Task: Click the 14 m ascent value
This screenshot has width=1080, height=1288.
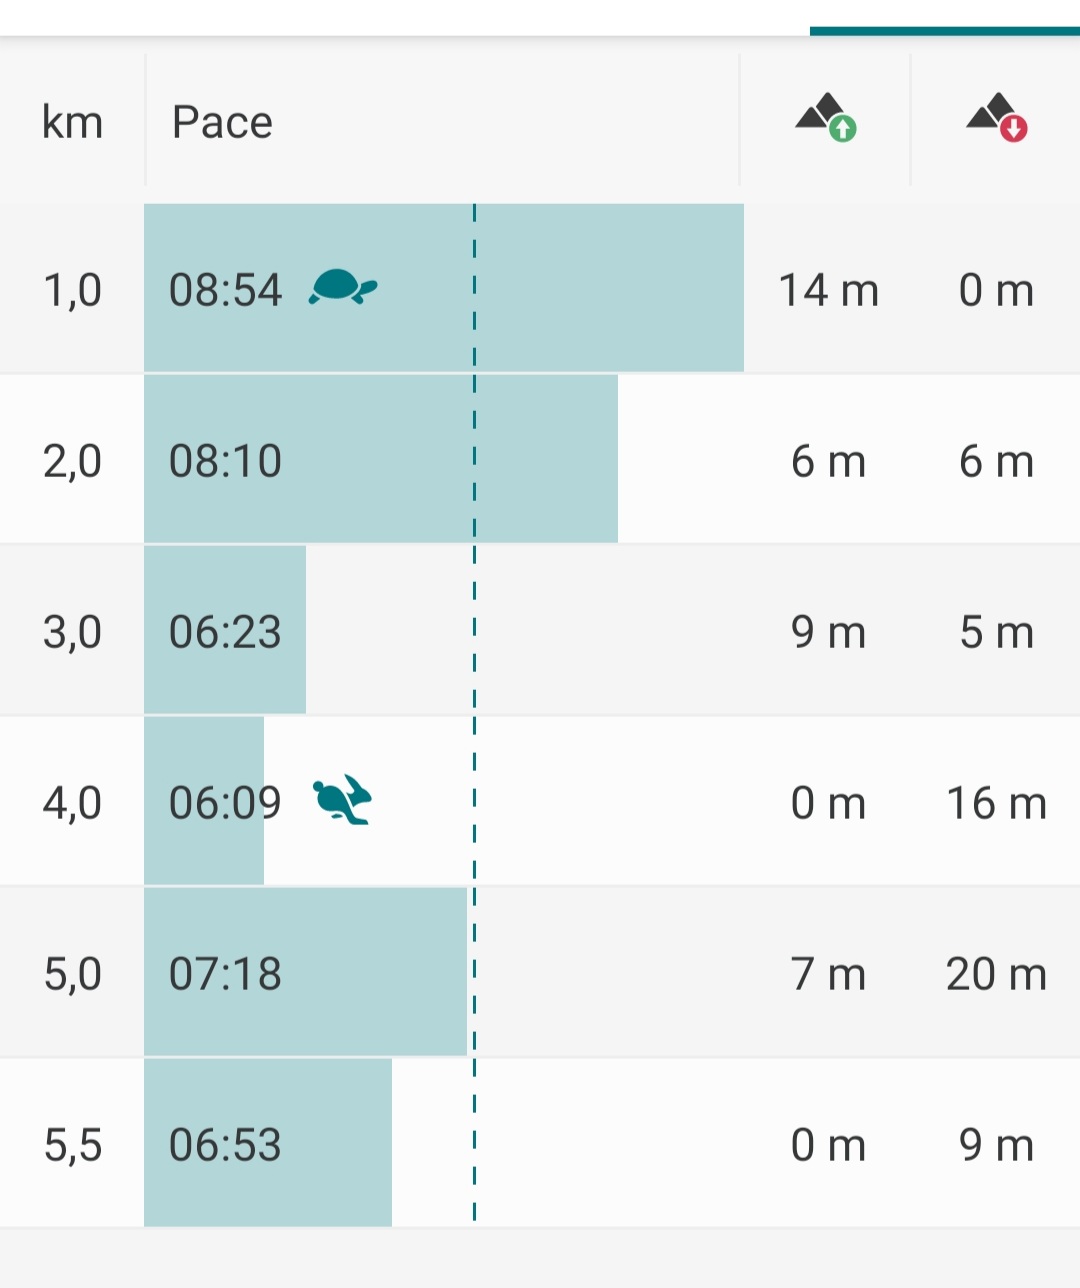Action: pyautogui.click(x=828, y=290)
